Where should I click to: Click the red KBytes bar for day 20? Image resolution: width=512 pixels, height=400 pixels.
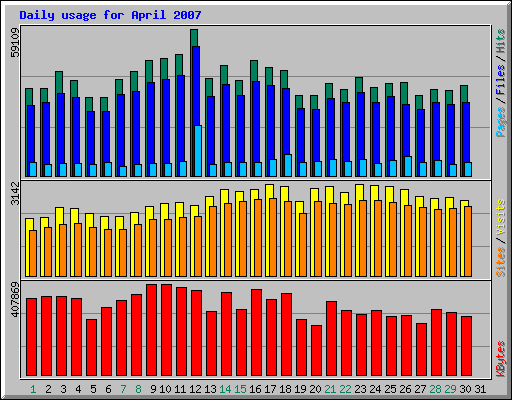coord(316,351)
